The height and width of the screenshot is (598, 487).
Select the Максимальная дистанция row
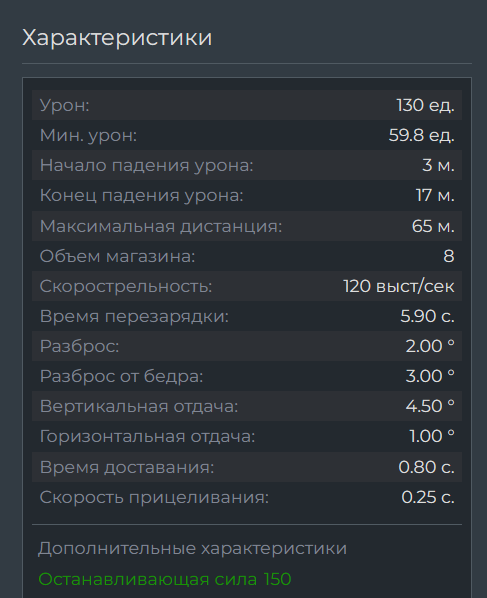point(247,226)
